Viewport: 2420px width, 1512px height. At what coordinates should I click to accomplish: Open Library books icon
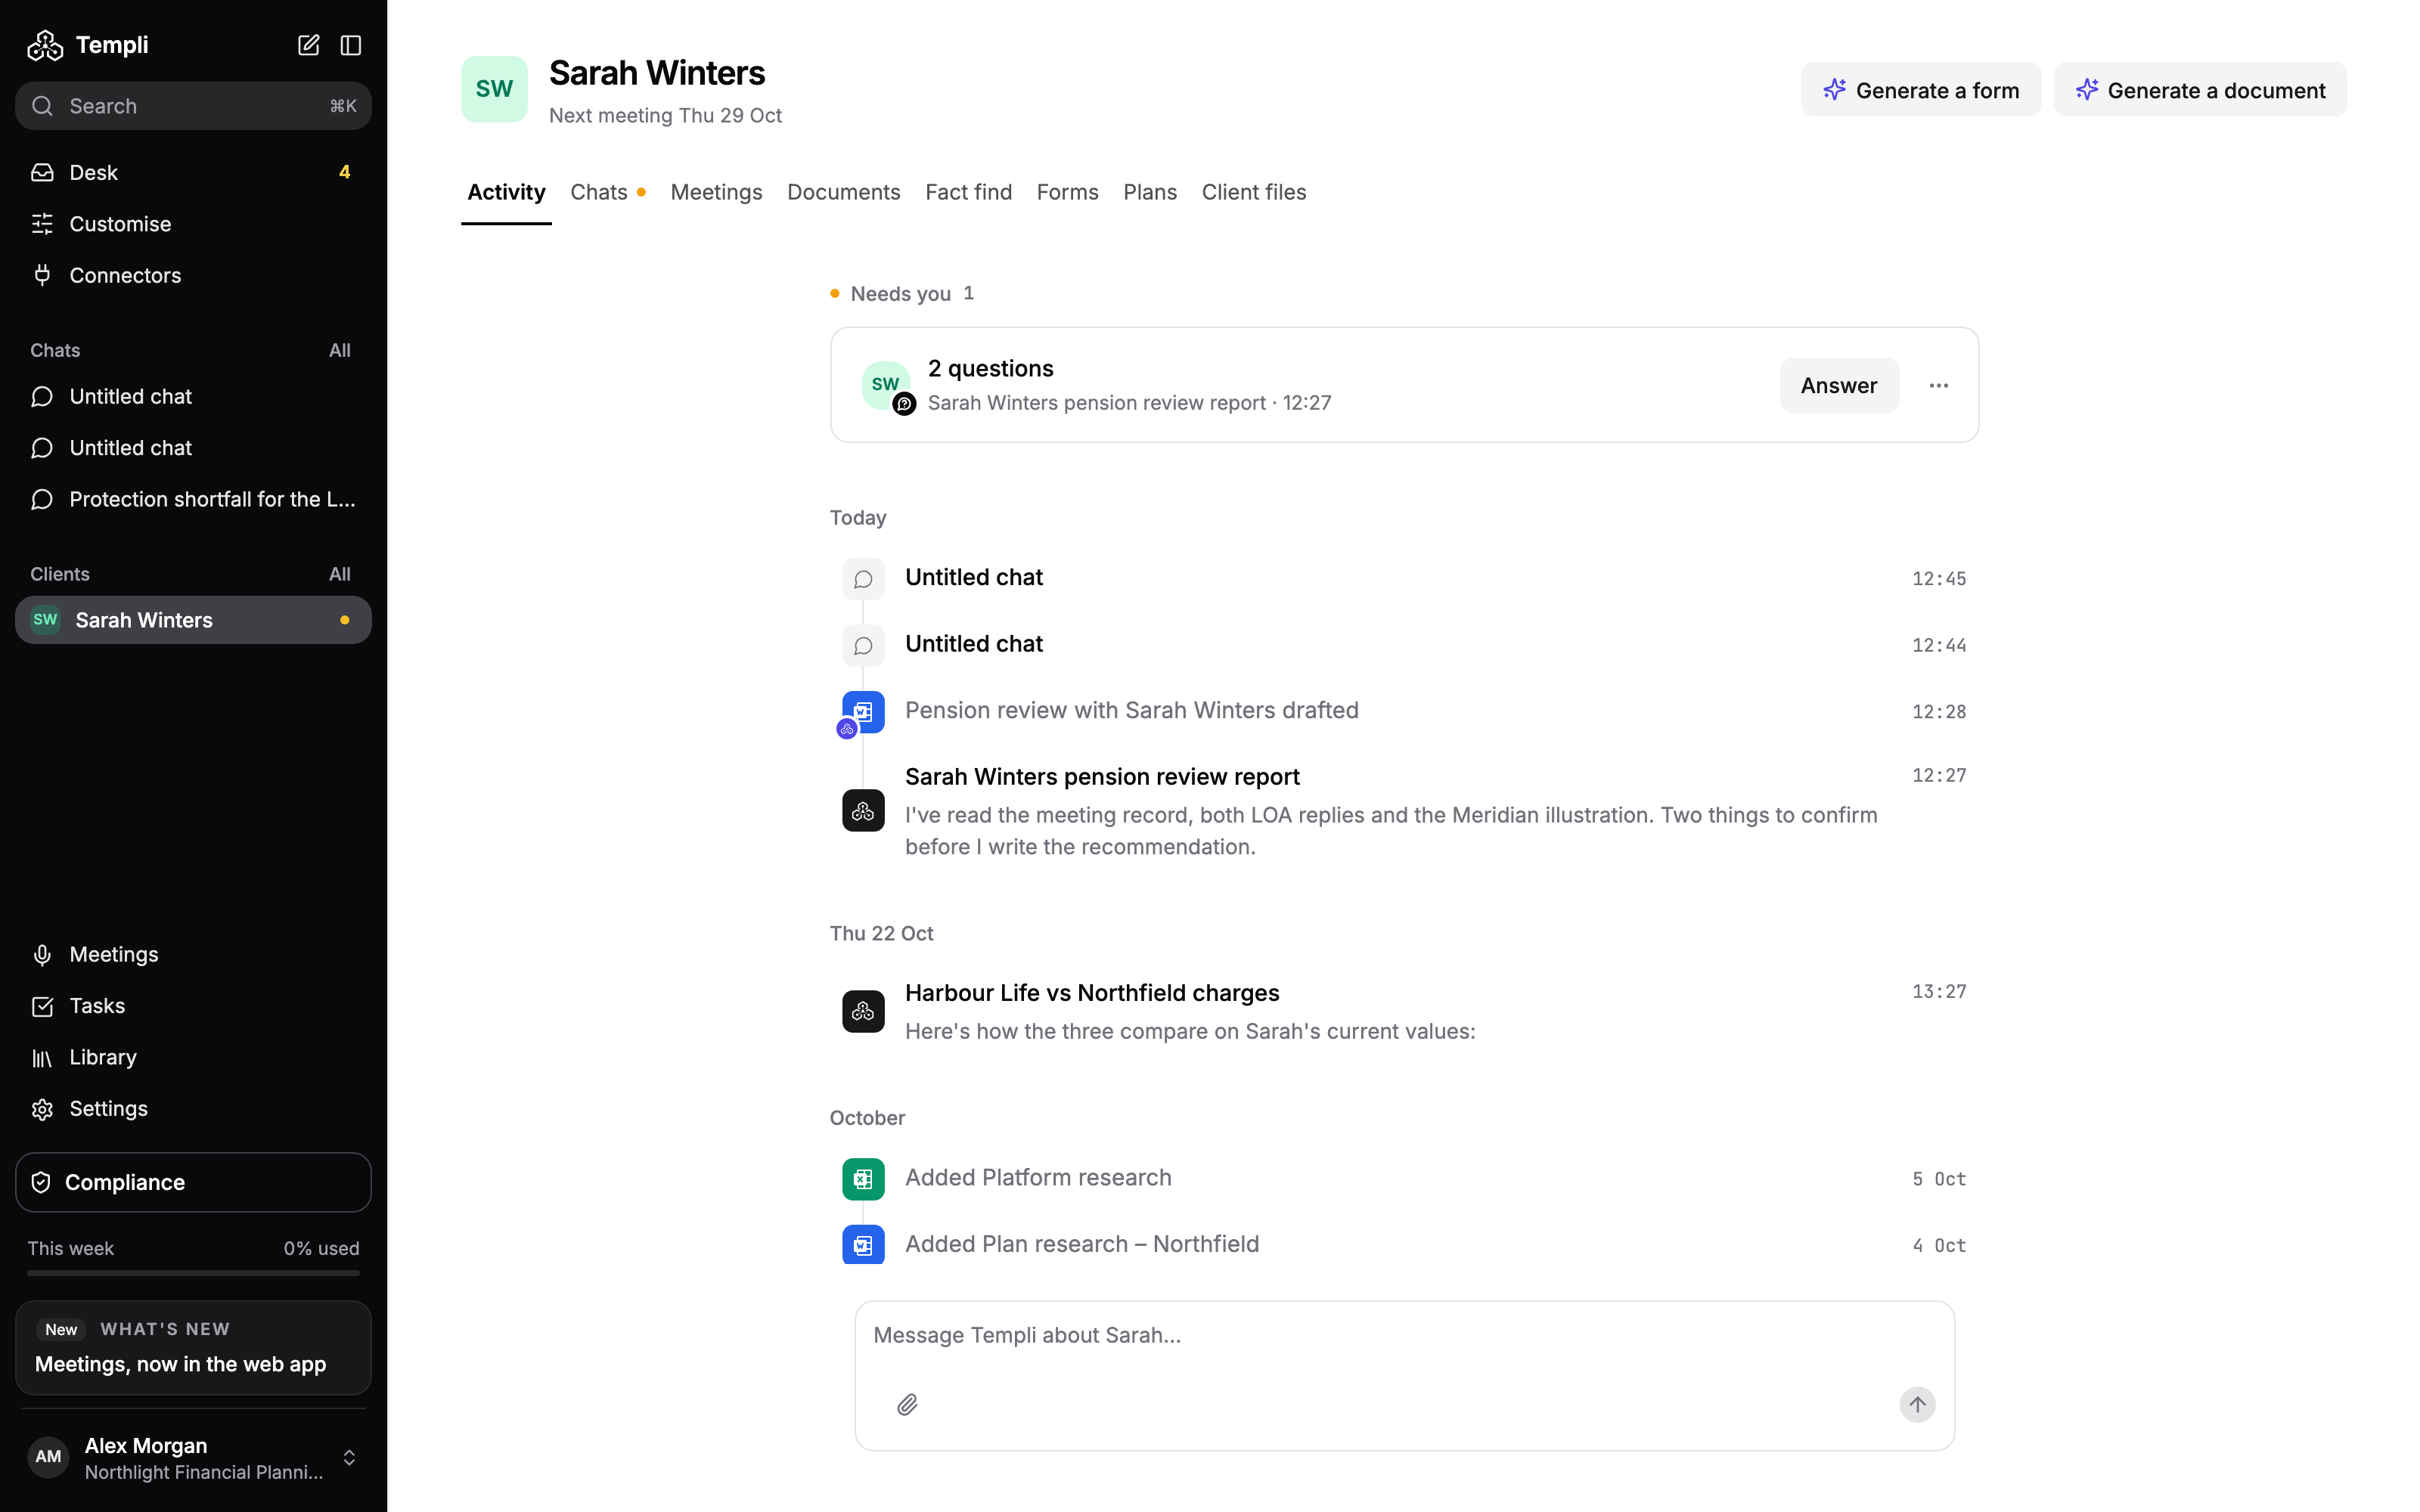[42, 1058]
